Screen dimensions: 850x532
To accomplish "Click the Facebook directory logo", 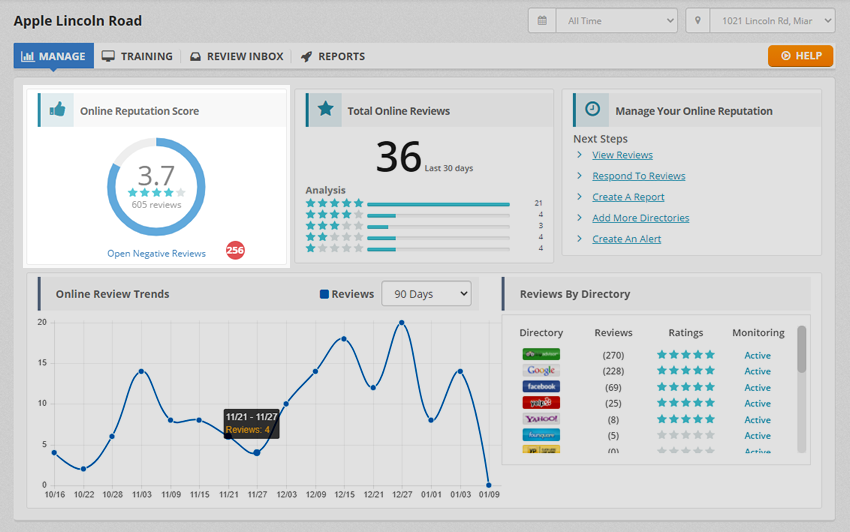I will (x=541, y=387).
